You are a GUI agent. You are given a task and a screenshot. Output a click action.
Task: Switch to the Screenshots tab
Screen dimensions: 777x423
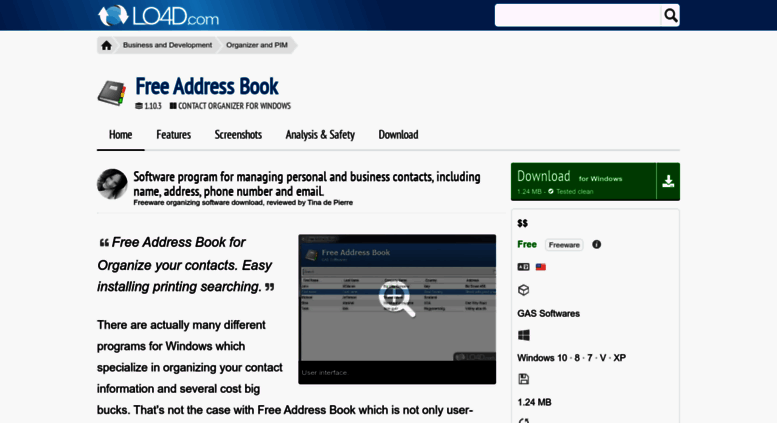click(238, 135)
